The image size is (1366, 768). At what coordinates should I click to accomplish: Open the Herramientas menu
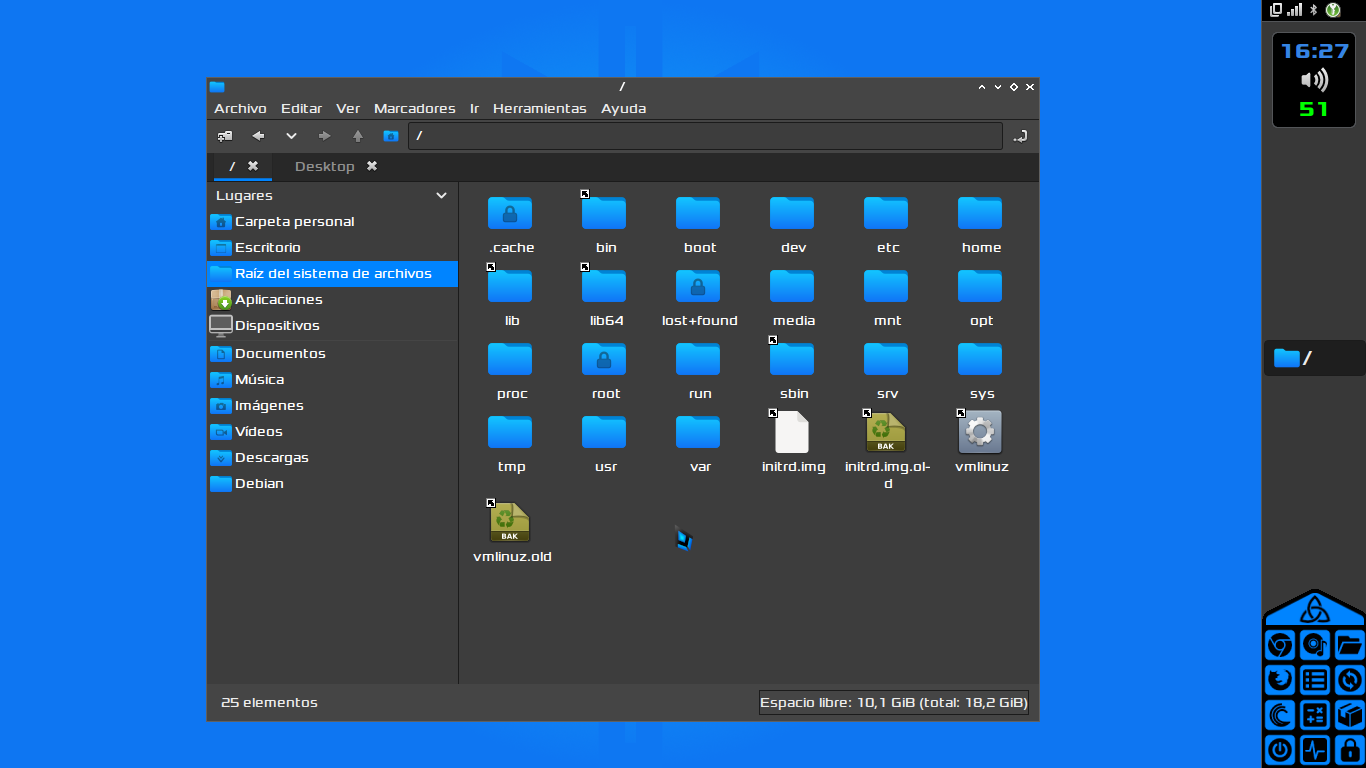(539, 108)
